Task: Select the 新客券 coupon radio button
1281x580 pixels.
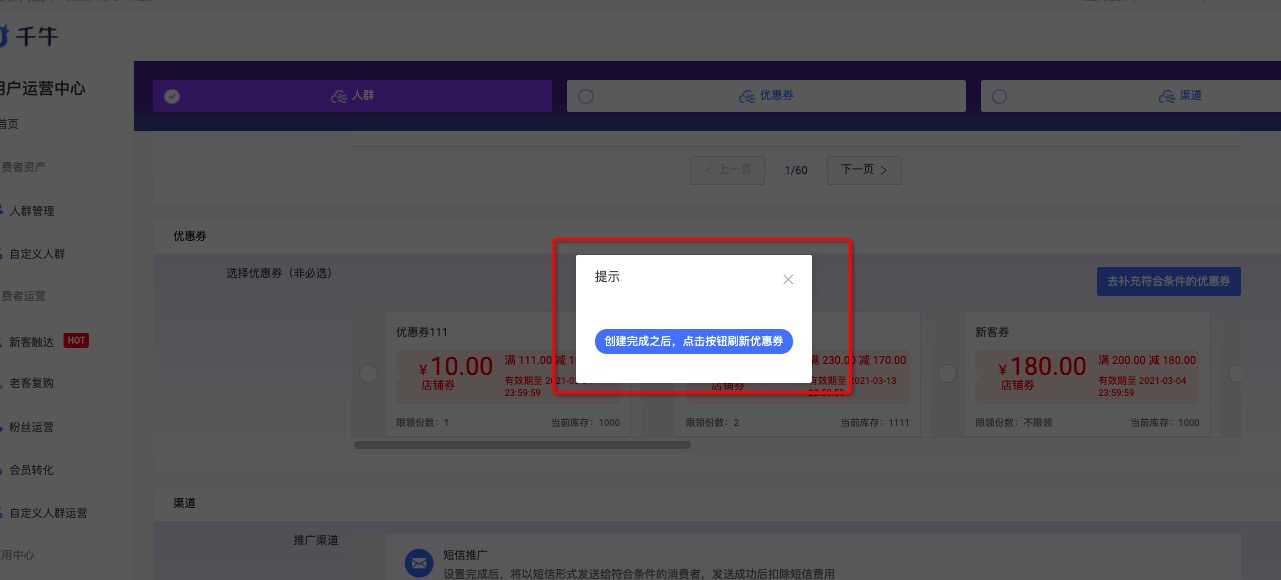Action: [x=948, y=373]
